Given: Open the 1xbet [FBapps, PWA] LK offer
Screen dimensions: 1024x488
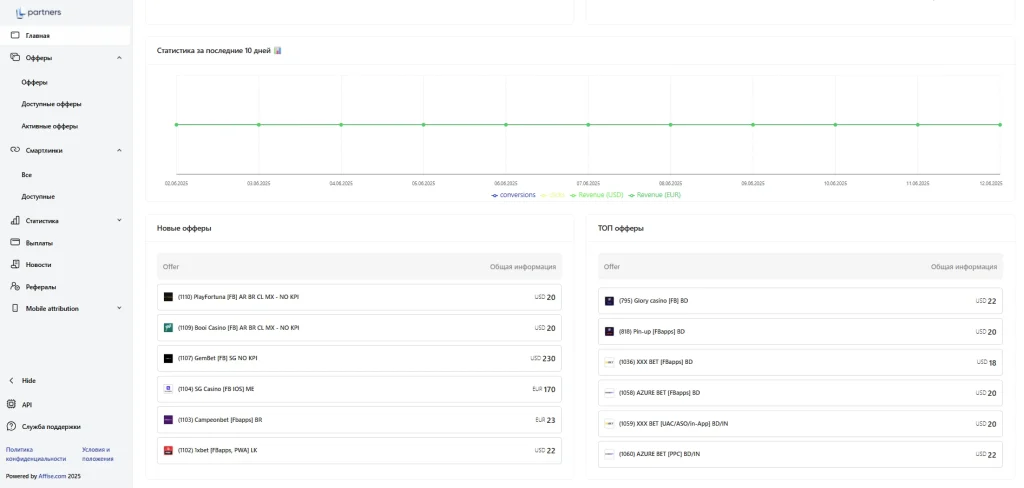Looking at the screenshot, I should [359, 450].
